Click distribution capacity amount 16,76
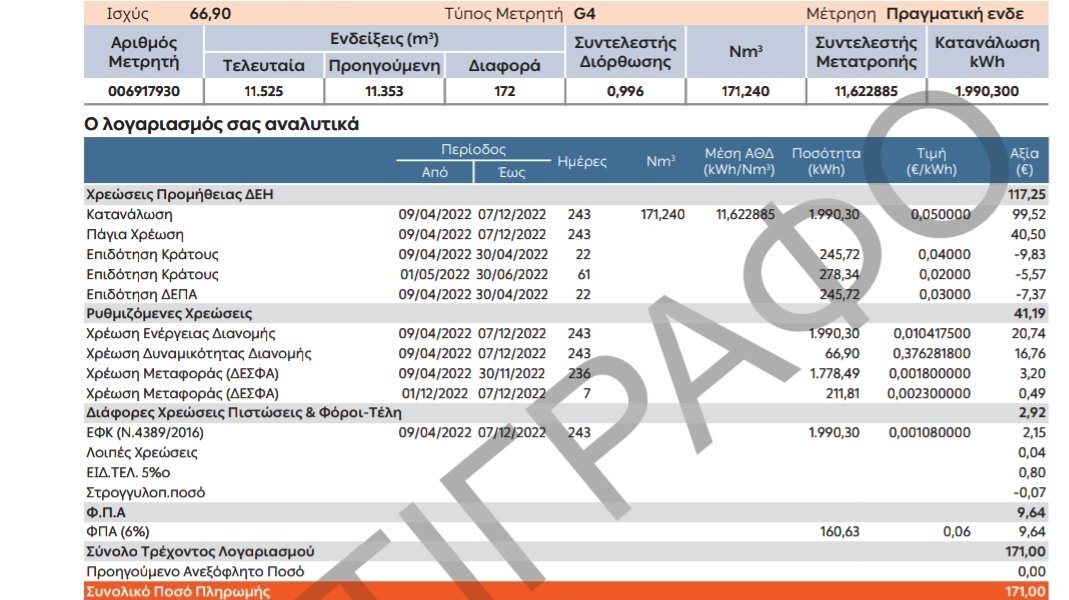The width and height of the screenshot is (1069, 600). click(1029, 353)
